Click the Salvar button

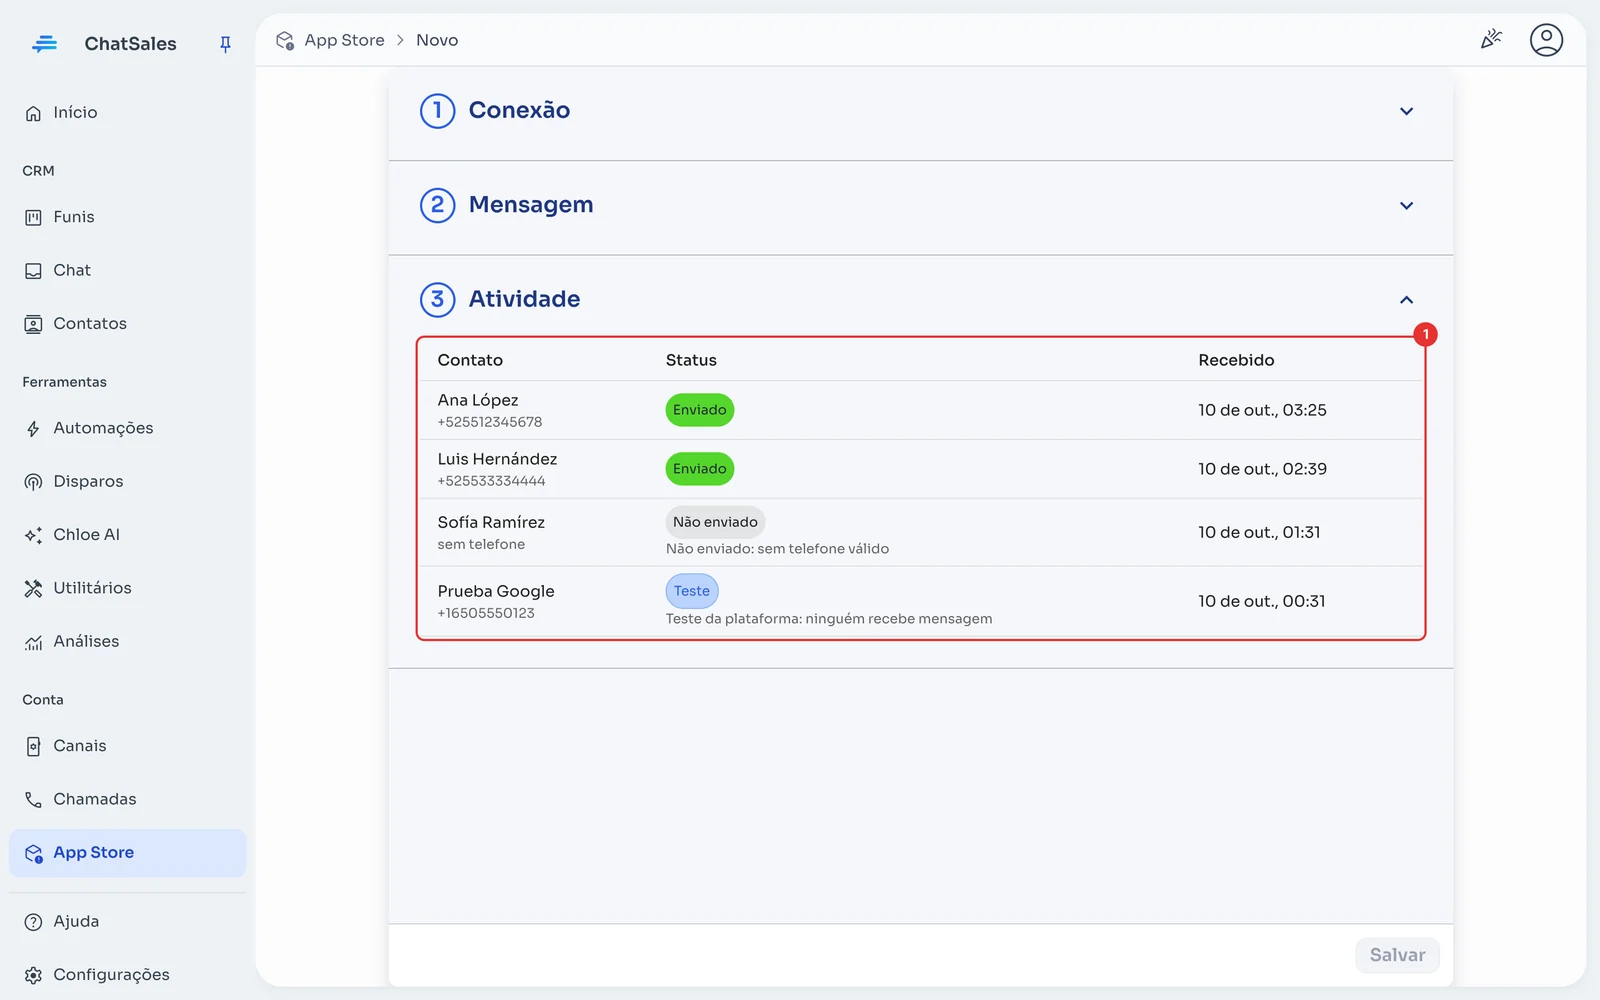(1397, 955)
